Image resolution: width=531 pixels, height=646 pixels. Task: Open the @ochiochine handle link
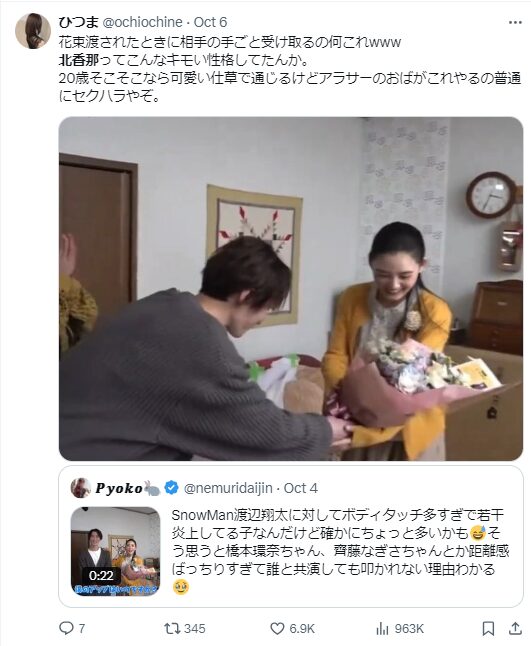tap(142, 22)
